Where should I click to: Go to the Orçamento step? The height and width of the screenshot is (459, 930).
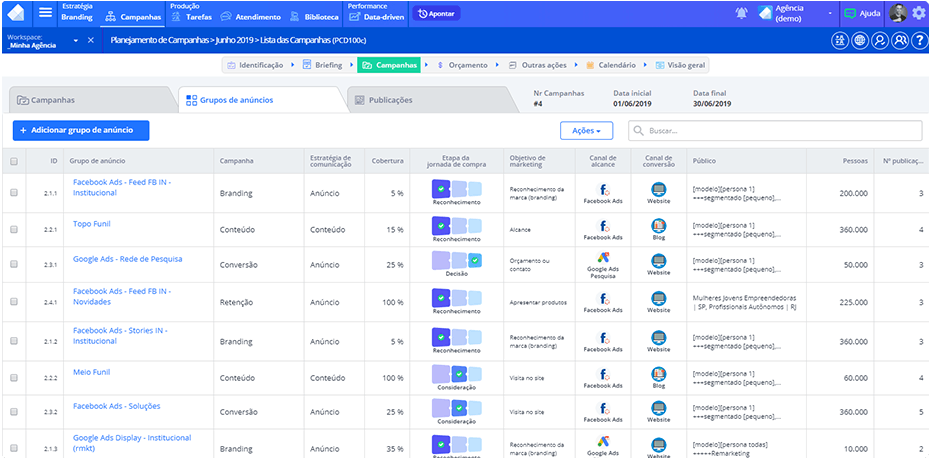462,65
